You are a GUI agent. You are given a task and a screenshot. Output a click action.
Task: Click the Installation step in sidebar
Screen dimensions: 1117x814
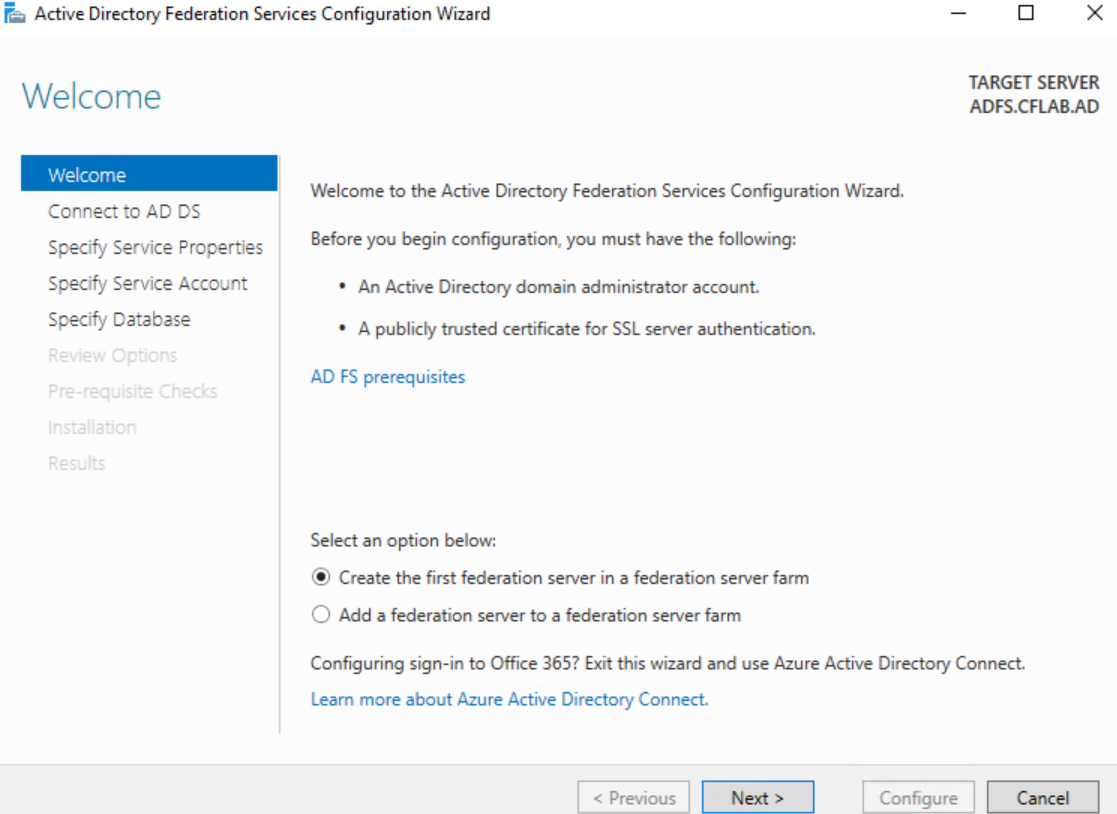click(x=92, y=427)
